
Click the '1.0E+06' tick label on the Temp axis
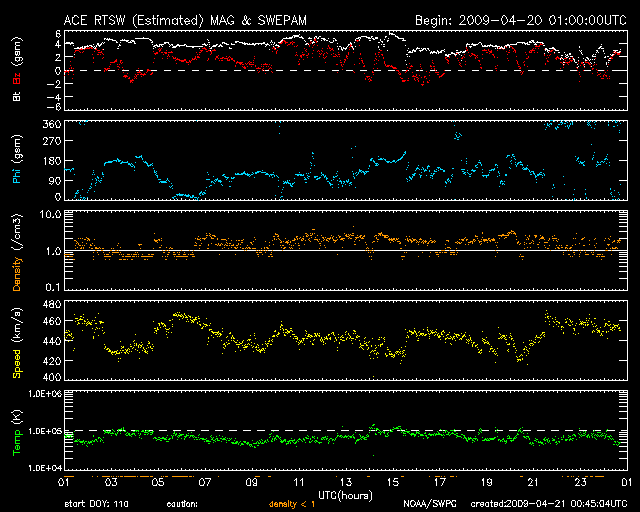pyautogui.click(x=45, y=394)
